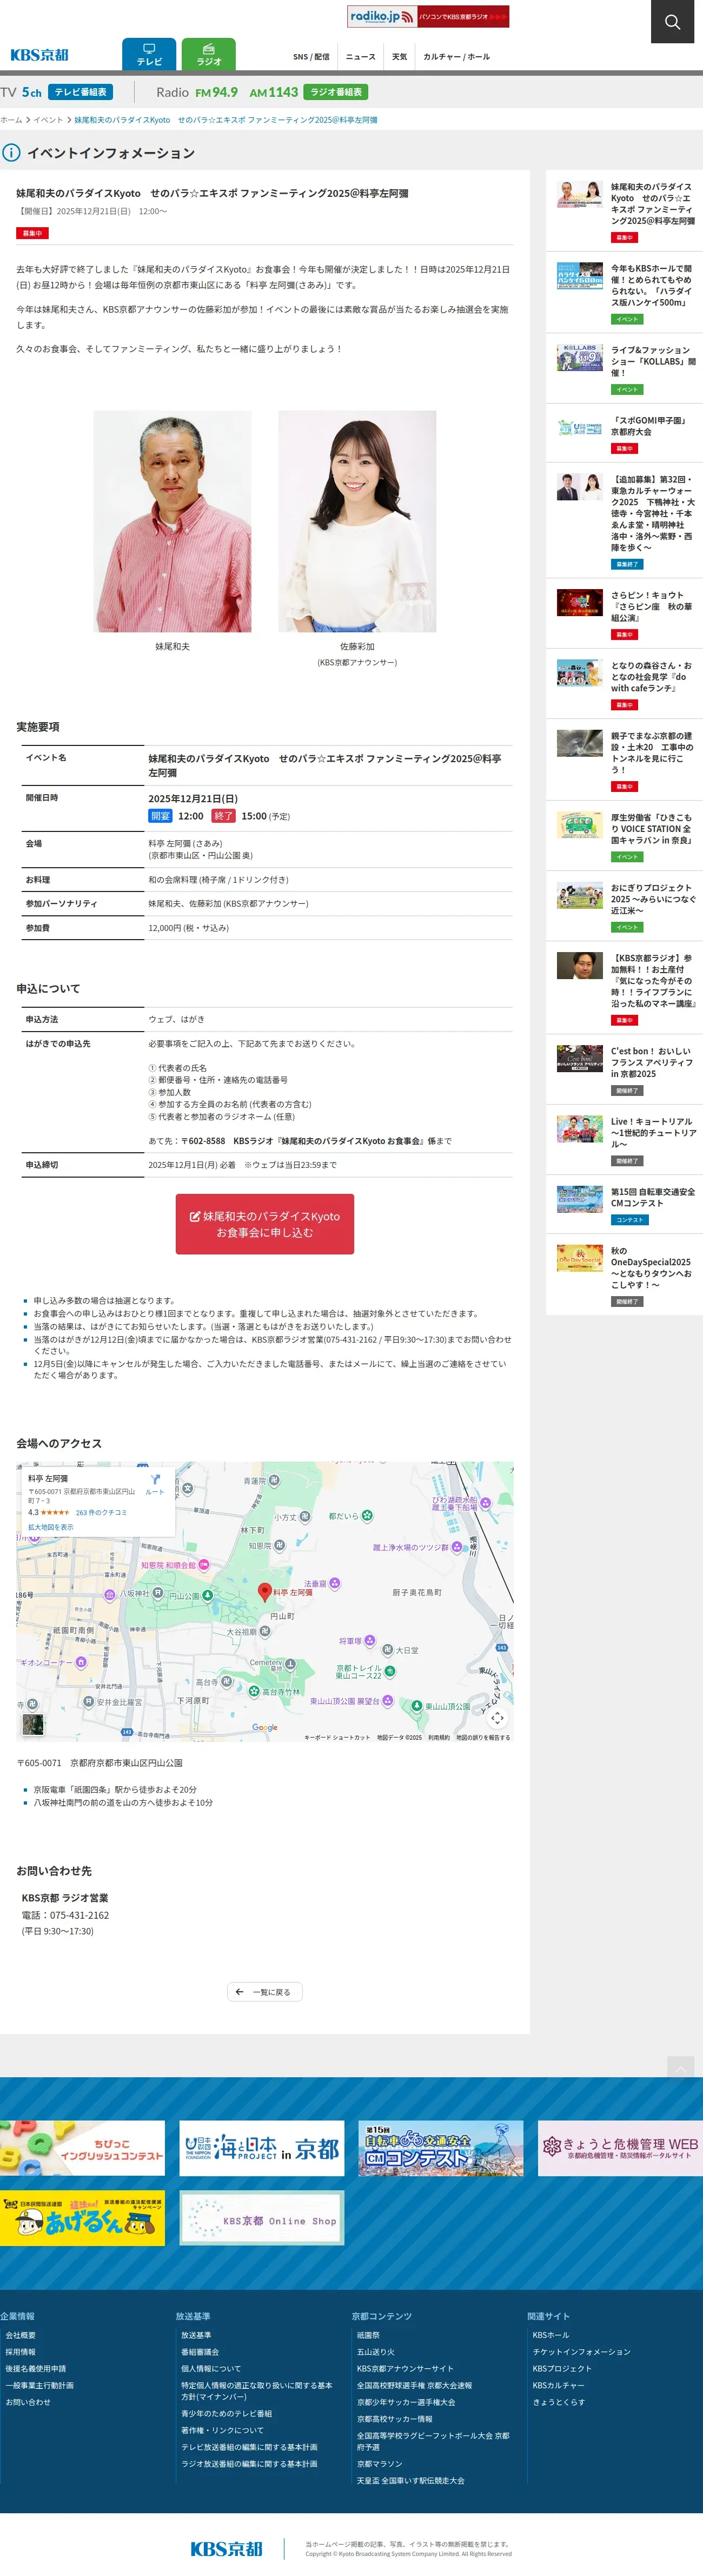Select the 東山山頂公園 marker on the map
This screenshot has width=703, height=2576.
click(x=417, y=1706)
